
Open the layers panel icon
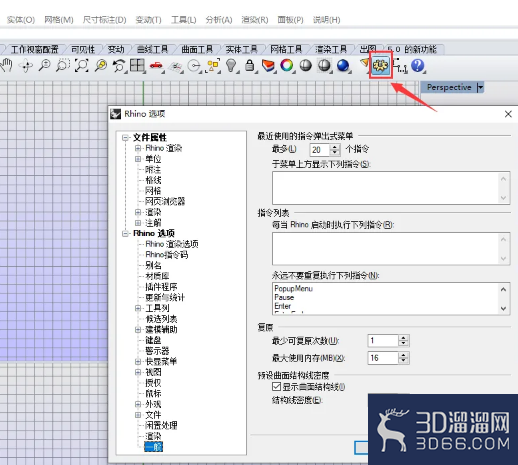[268, 65]
